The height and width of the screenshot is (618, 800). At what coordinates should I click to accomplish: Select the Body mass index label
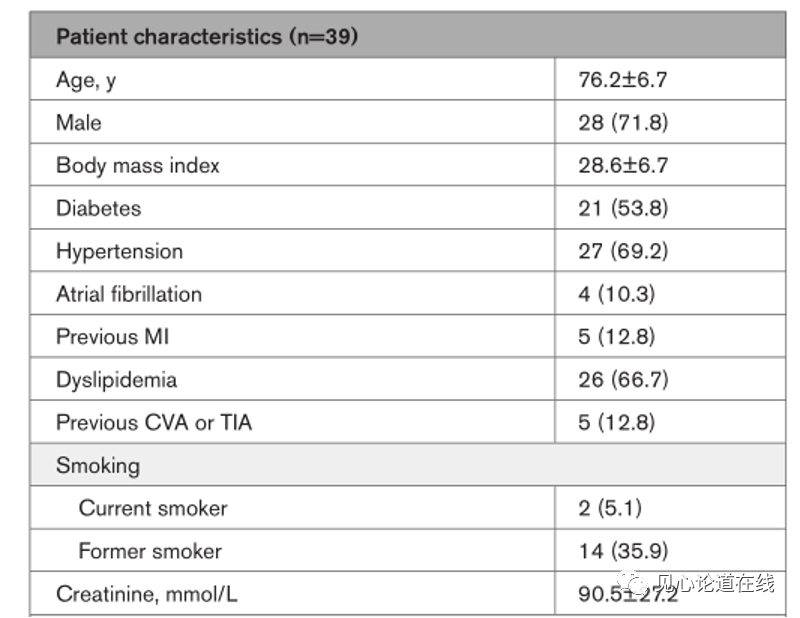pyautogui.click(x=137, y=166)
